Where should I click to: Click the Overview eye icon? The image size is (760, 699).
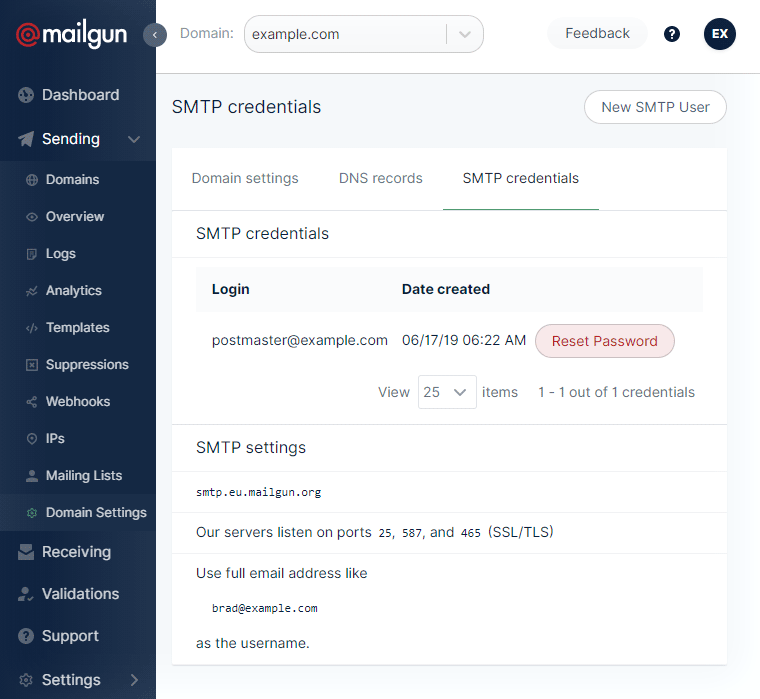(32, 217)
